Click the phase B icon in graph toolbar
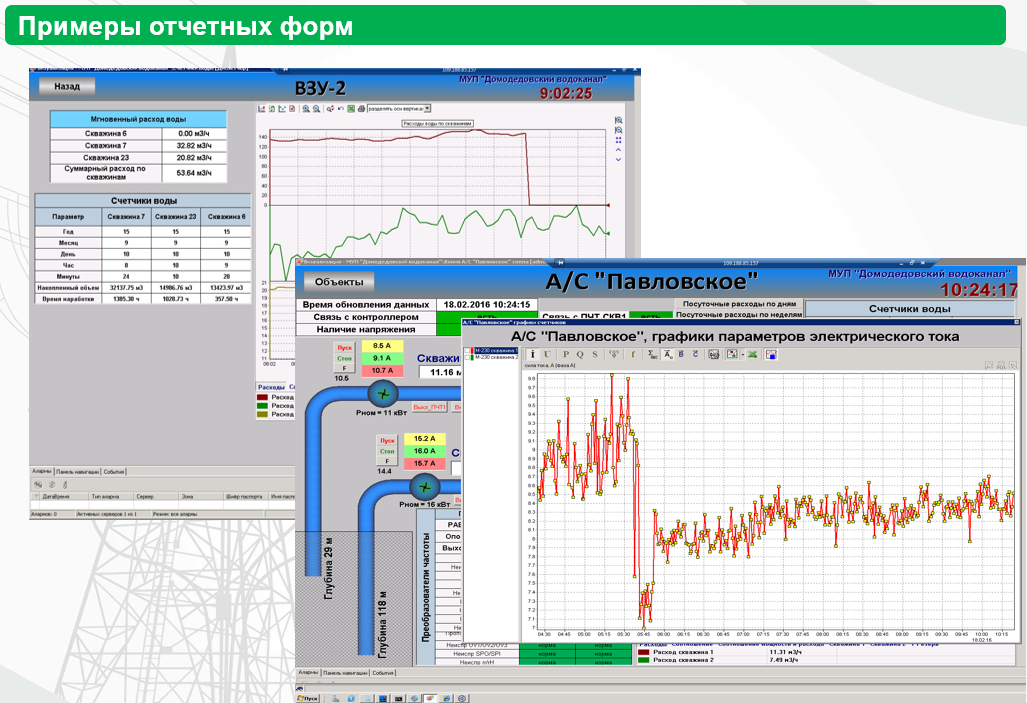This screenshot has height=703, width=1027. [681, 354]
